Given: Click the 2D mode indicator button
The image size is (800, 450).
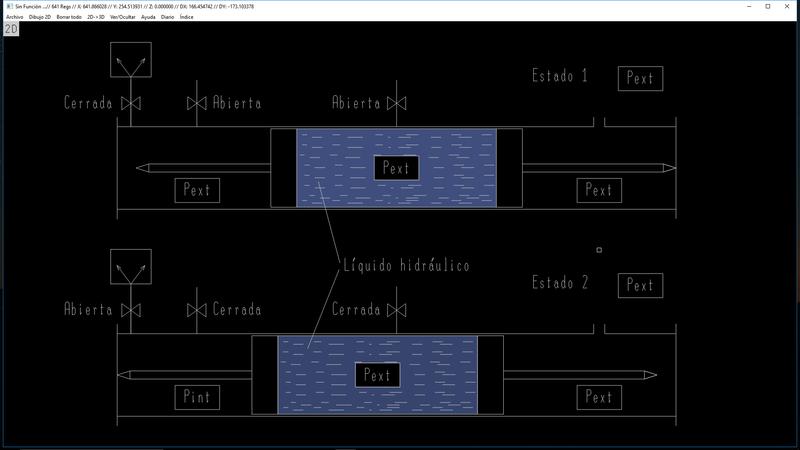Looking at the screenshot, I should pyautogui.click(x=12, y=29).
